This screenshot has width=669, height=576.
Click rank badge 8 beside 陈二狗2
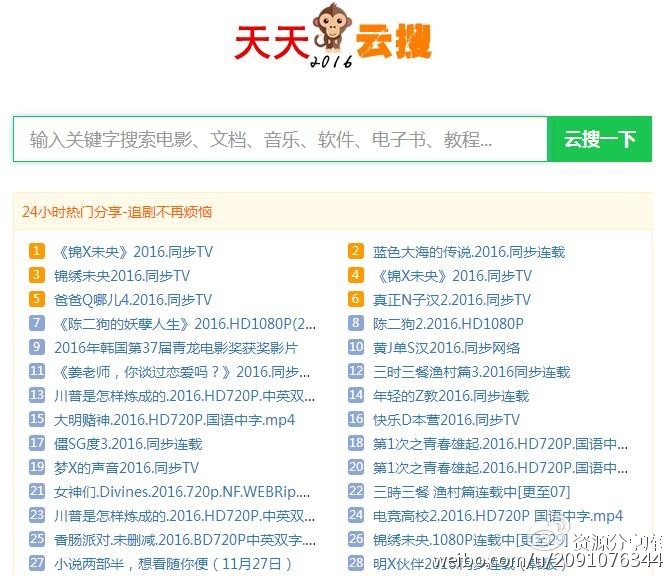[356, 323]
